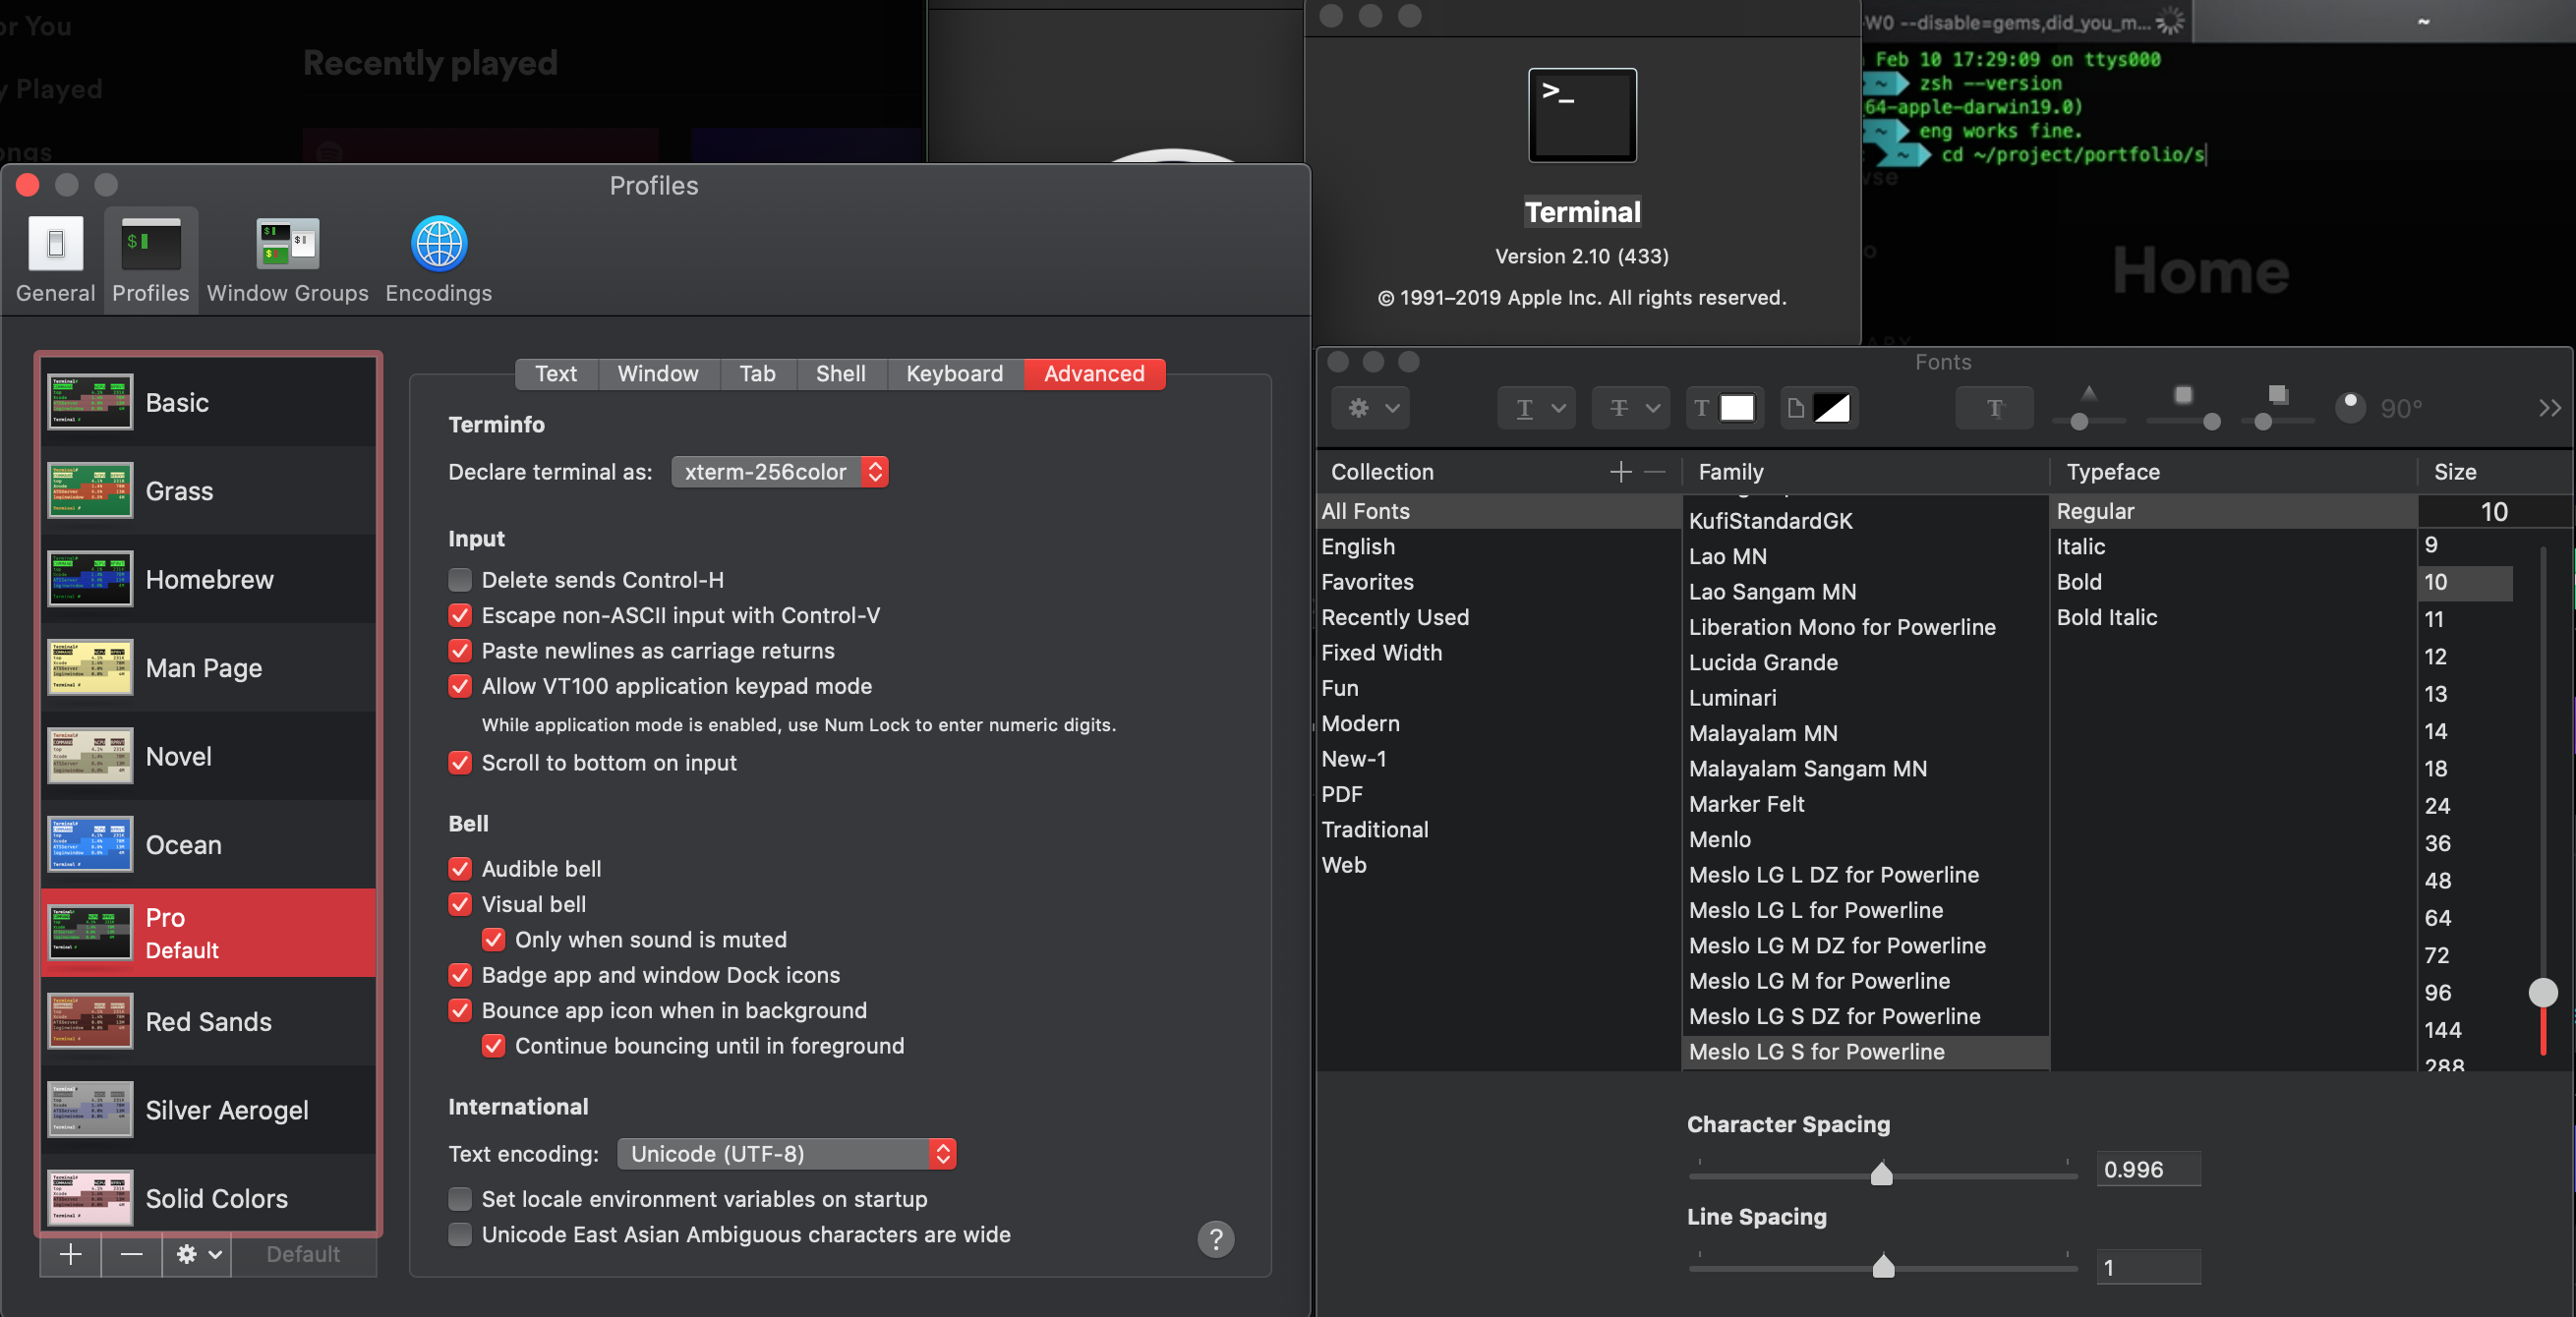Add a new font collection with plus
2576x1317 pixels.
[x=1620, y=472]
